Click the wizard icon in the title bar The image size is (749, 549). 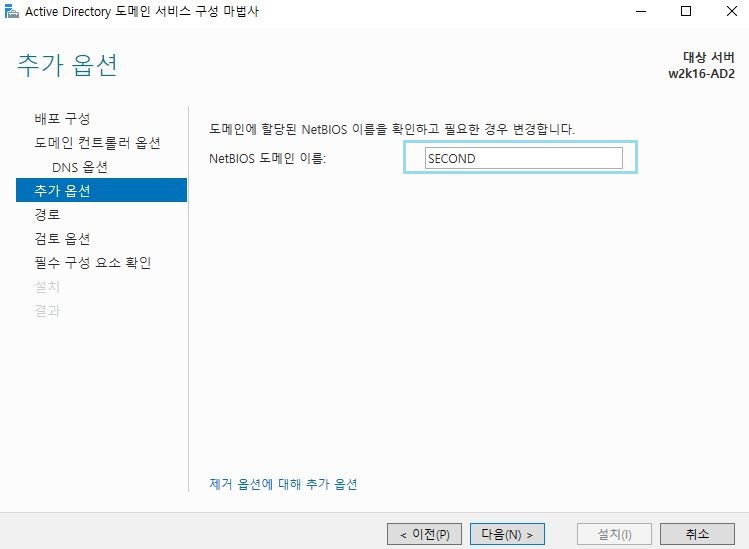tap(11, 11)
